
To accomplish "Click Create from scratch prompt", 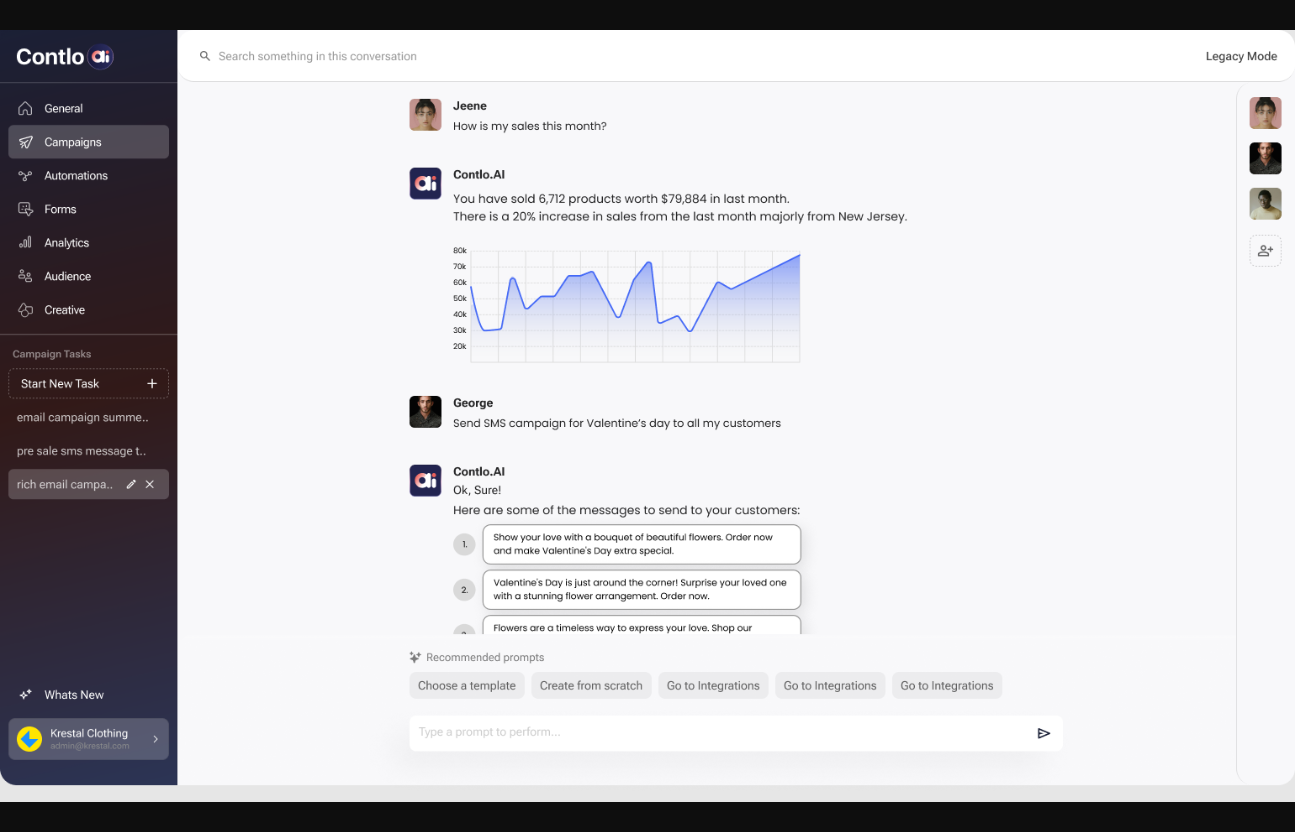I will tap(591, 686).
